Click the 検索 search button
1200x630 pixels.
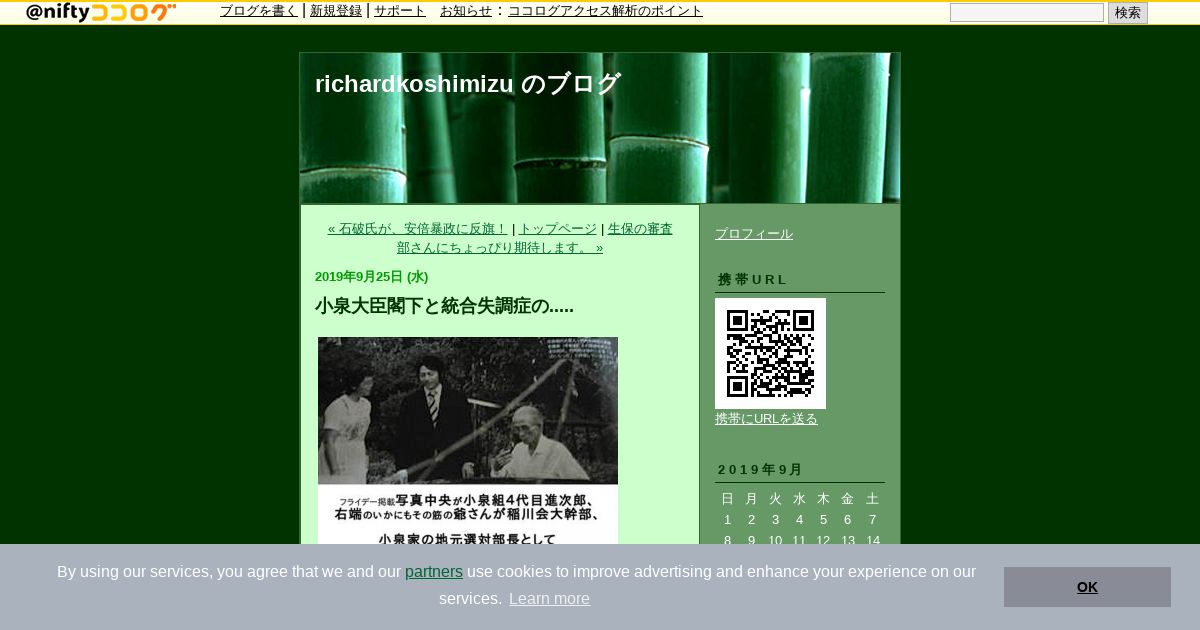coord(1128,13)
